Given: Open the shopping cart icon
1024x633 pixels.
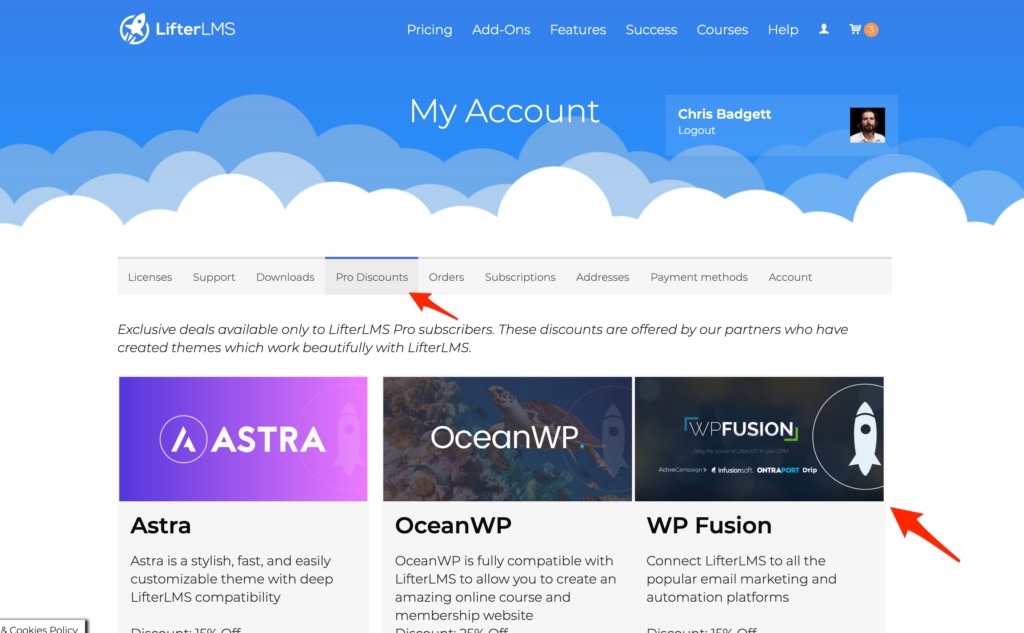Looking at the screenshot, I should (855, 29).
